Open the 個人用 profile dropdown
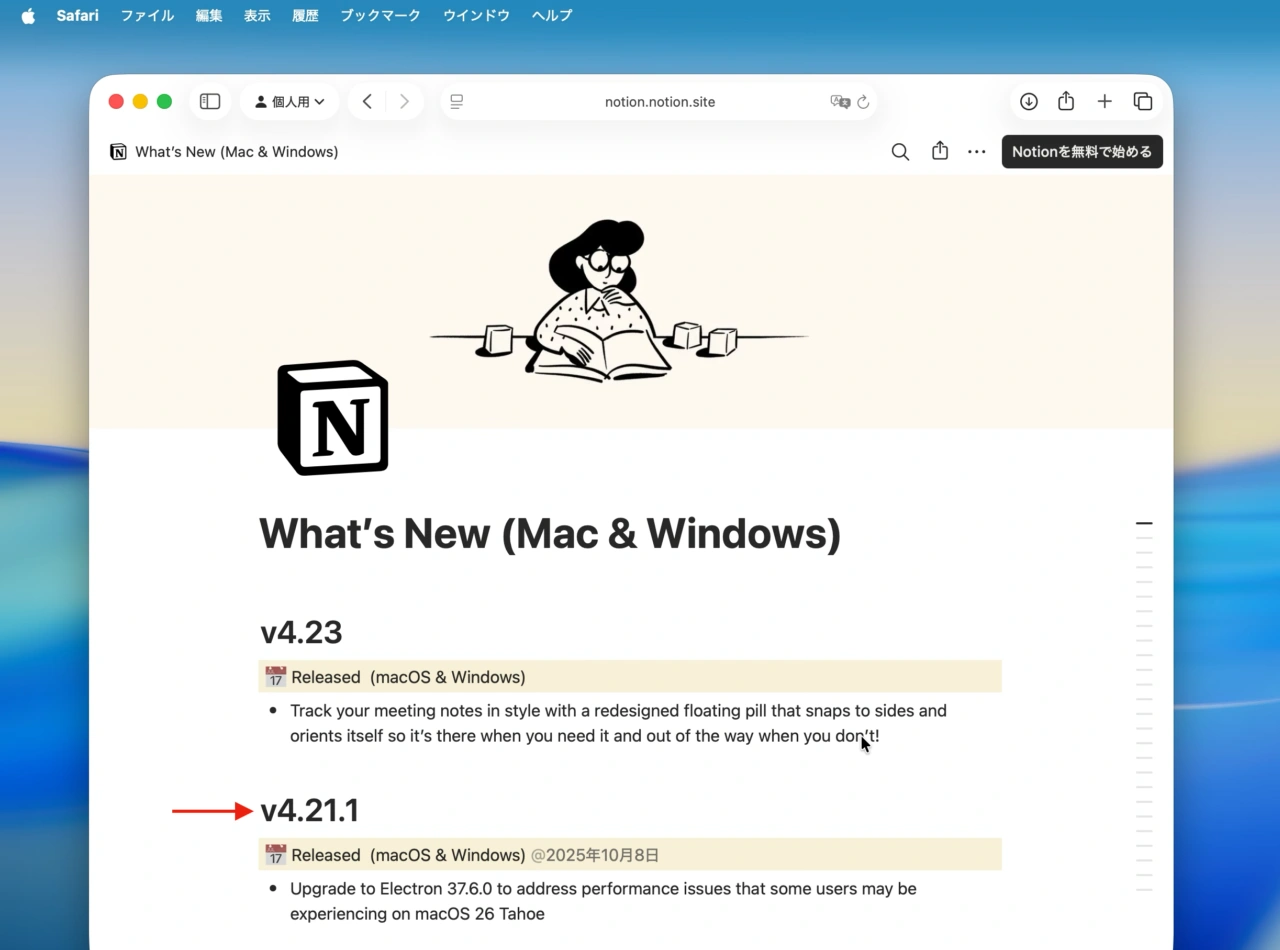The image size is (1280, 950). coord(290,101)
